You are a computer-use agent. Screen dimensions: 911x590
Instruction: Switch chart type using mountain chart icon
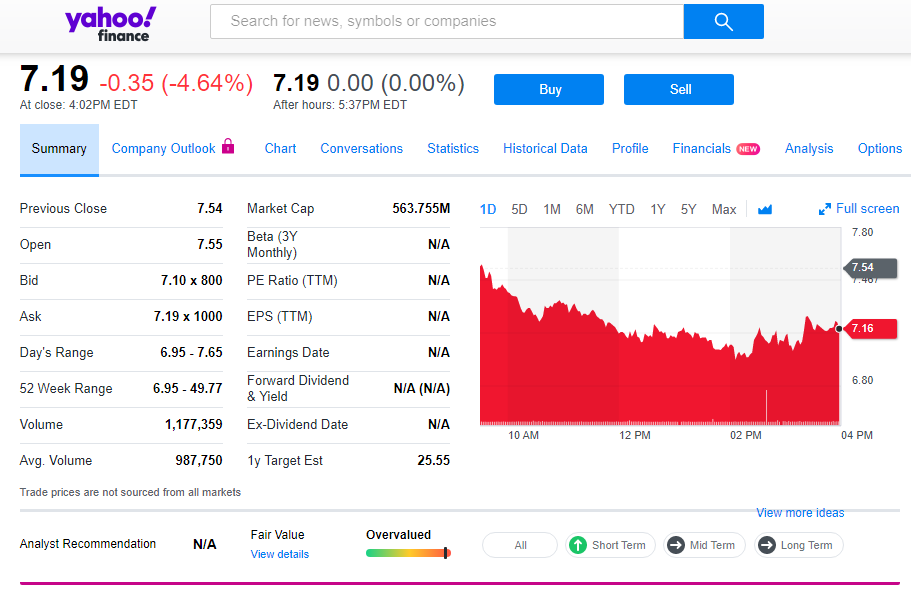(x=765, y=209)
